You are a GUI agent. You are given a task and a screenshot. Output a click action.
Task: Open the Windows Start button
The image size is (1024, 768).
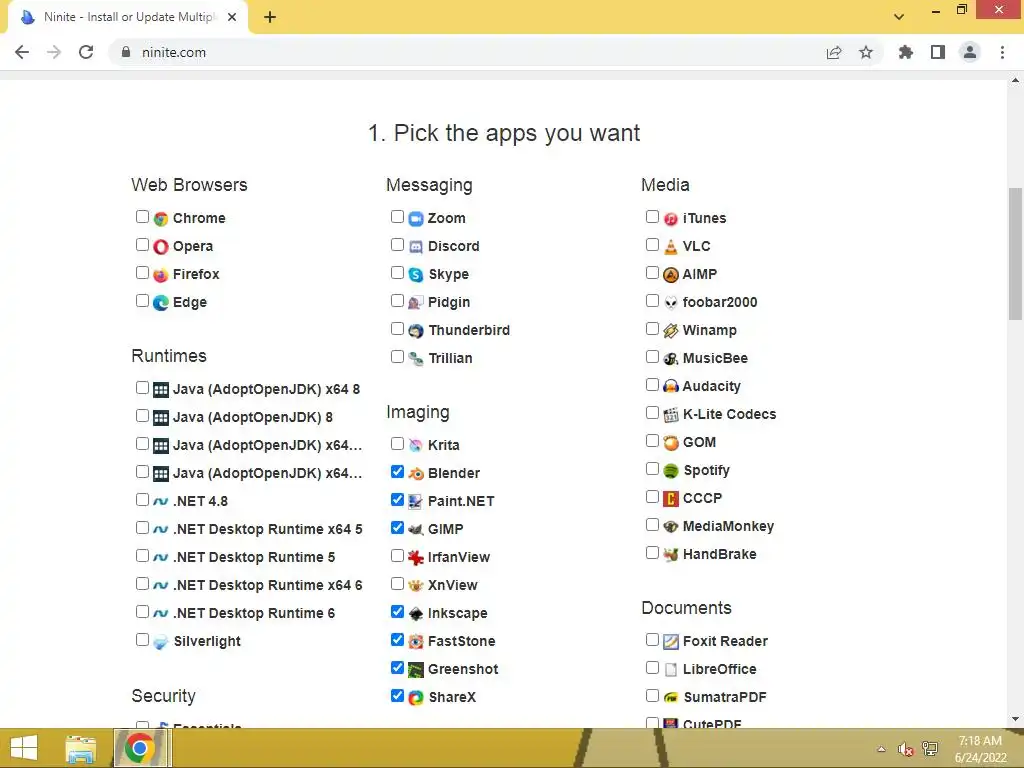[24, 748]
